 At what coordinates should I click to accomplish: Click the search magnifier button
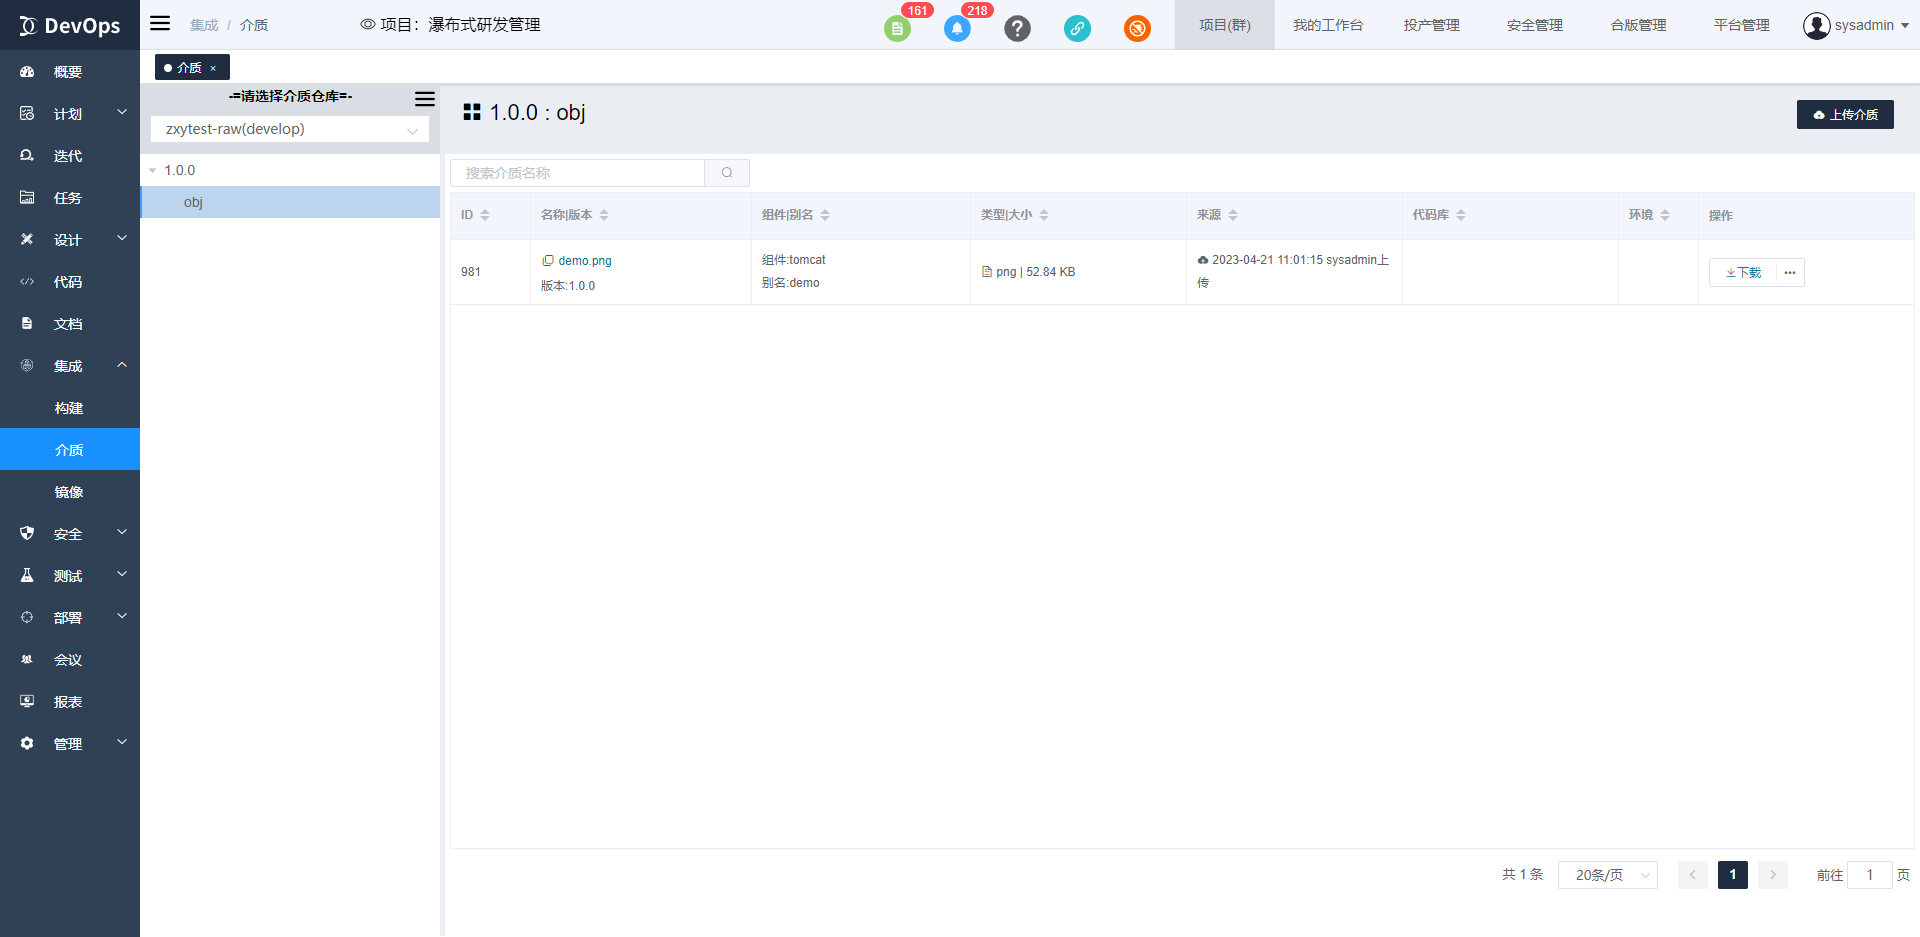[x=727, y=173]
